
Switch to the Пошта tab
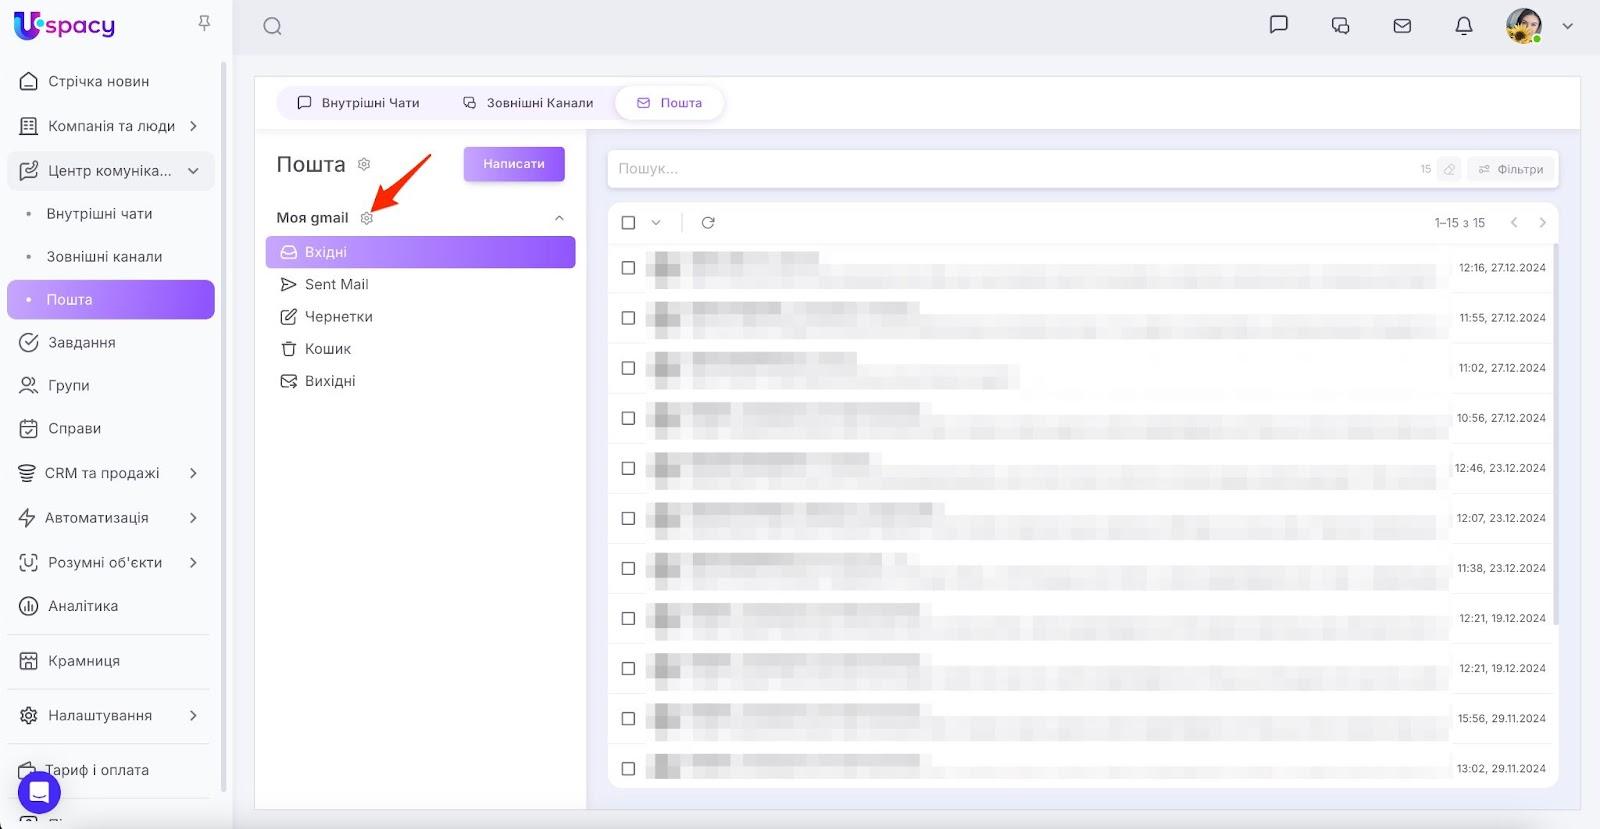tap(669, 103)
